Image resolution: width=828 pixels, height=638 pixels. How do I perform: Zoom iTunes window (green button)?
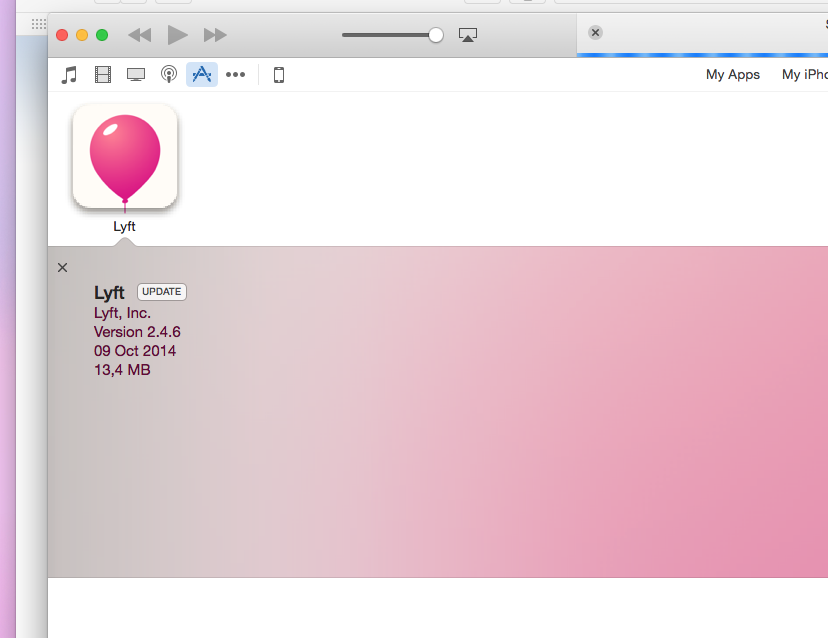[x=102, y=35]
